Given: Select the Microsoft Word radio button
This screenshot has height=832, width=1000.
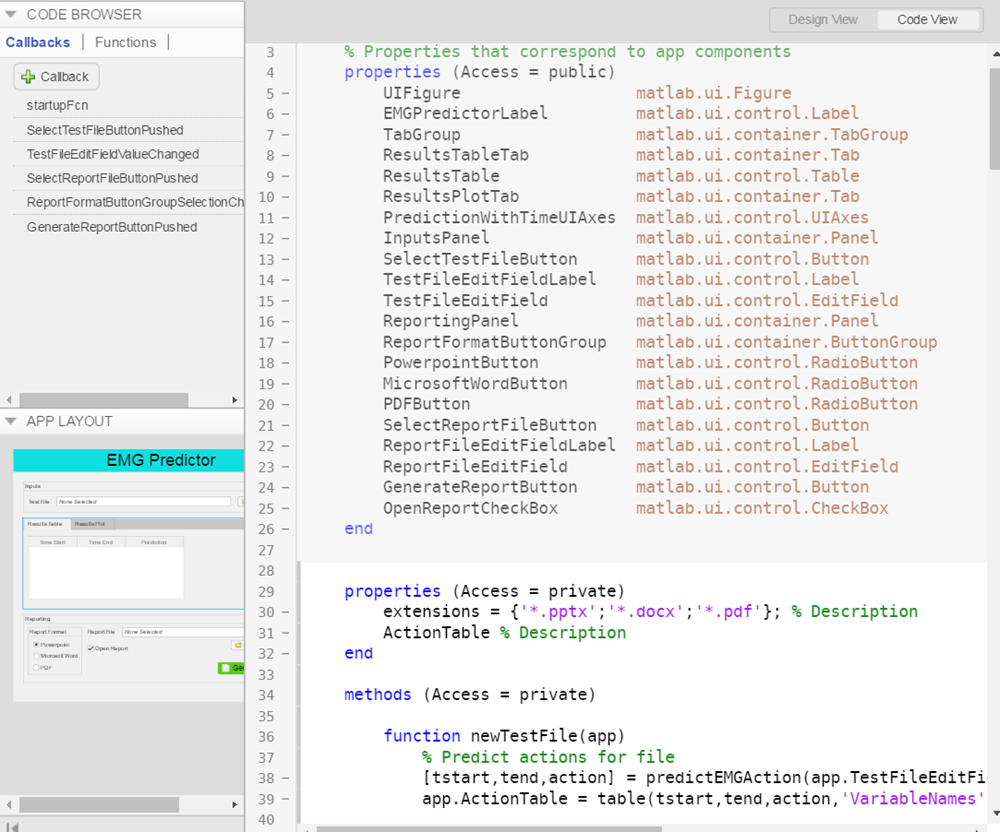Looking at the screenshot, I should coord(37,656).
